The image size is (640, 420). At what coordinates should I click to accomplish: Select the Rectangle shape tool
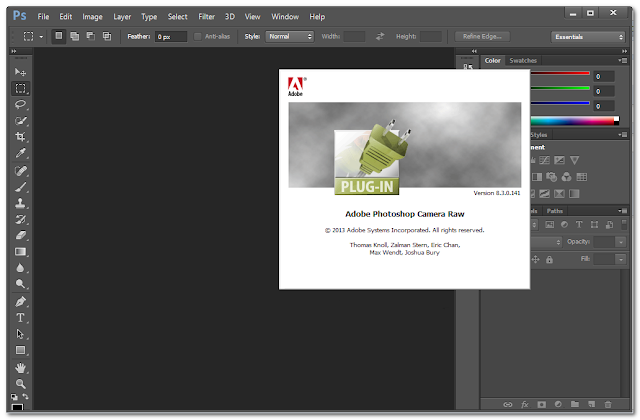(x=20, y=350)
